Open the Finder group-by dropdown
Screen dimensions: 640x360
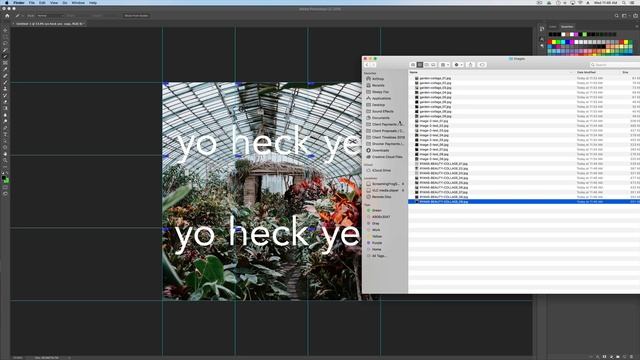click(x=444, y=65)
